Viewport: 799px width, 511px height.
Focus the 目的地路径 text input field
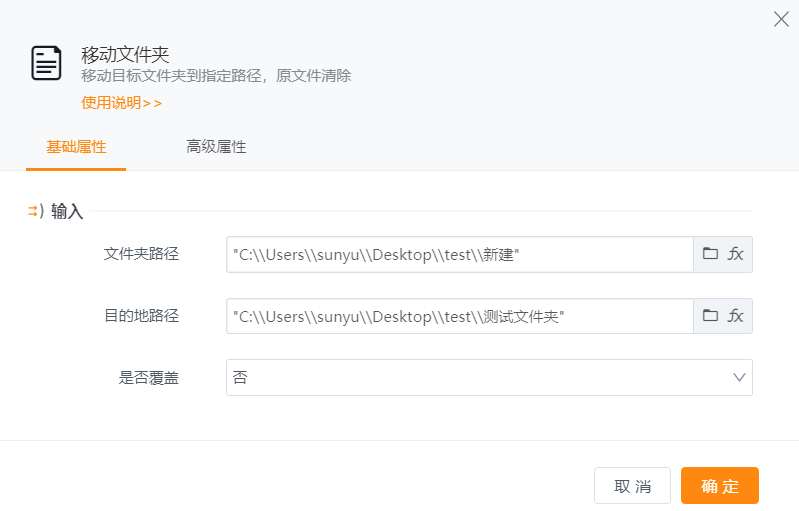pos(458,316)
